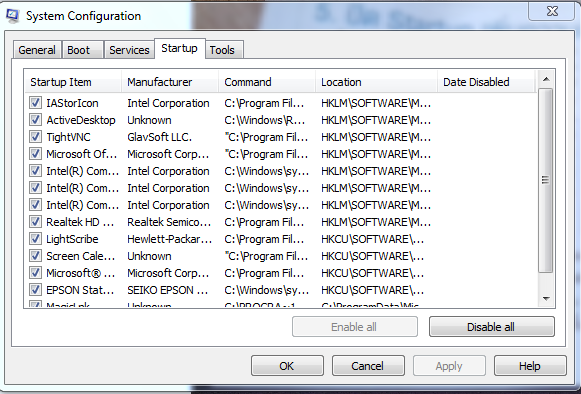
Task: Sort by the Command column header
Action: (267, 82)
